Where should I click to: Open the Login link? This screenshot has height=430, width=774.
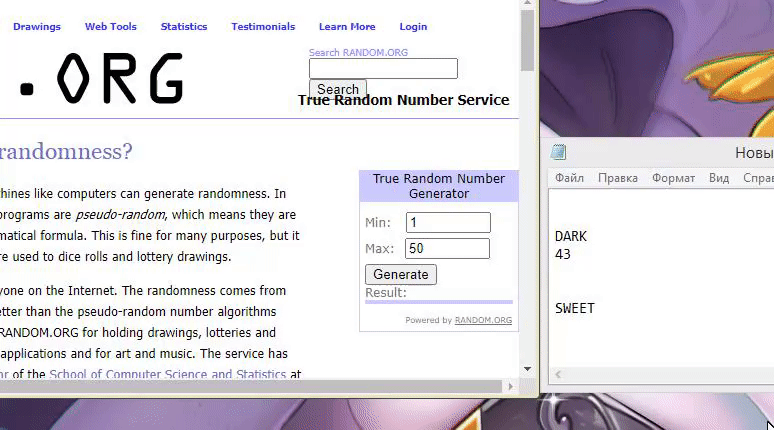[x=413, y=27]
